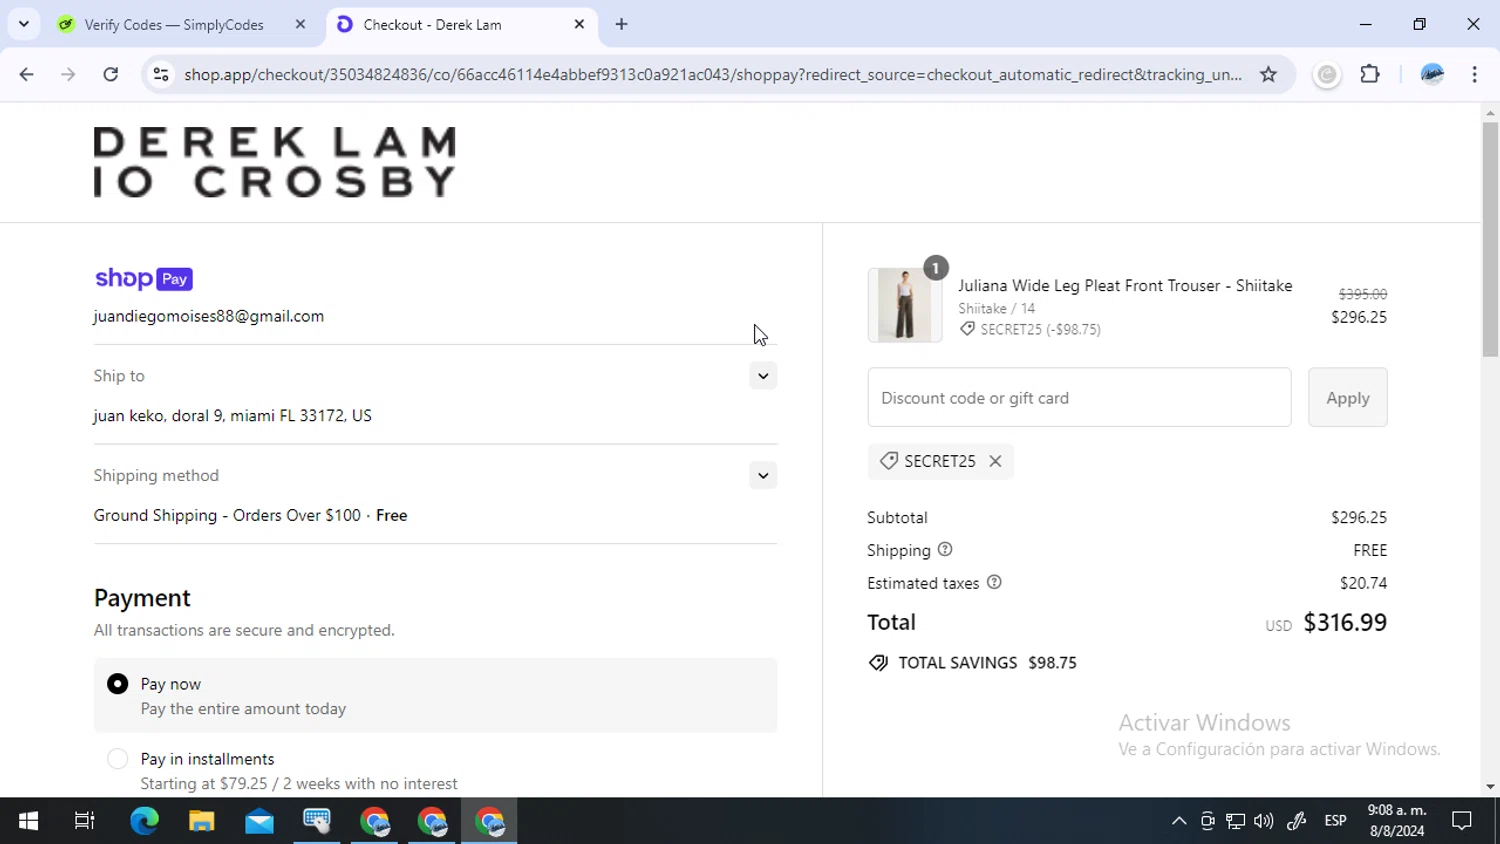Click the scrollbar down arrow

(1490, 787)
